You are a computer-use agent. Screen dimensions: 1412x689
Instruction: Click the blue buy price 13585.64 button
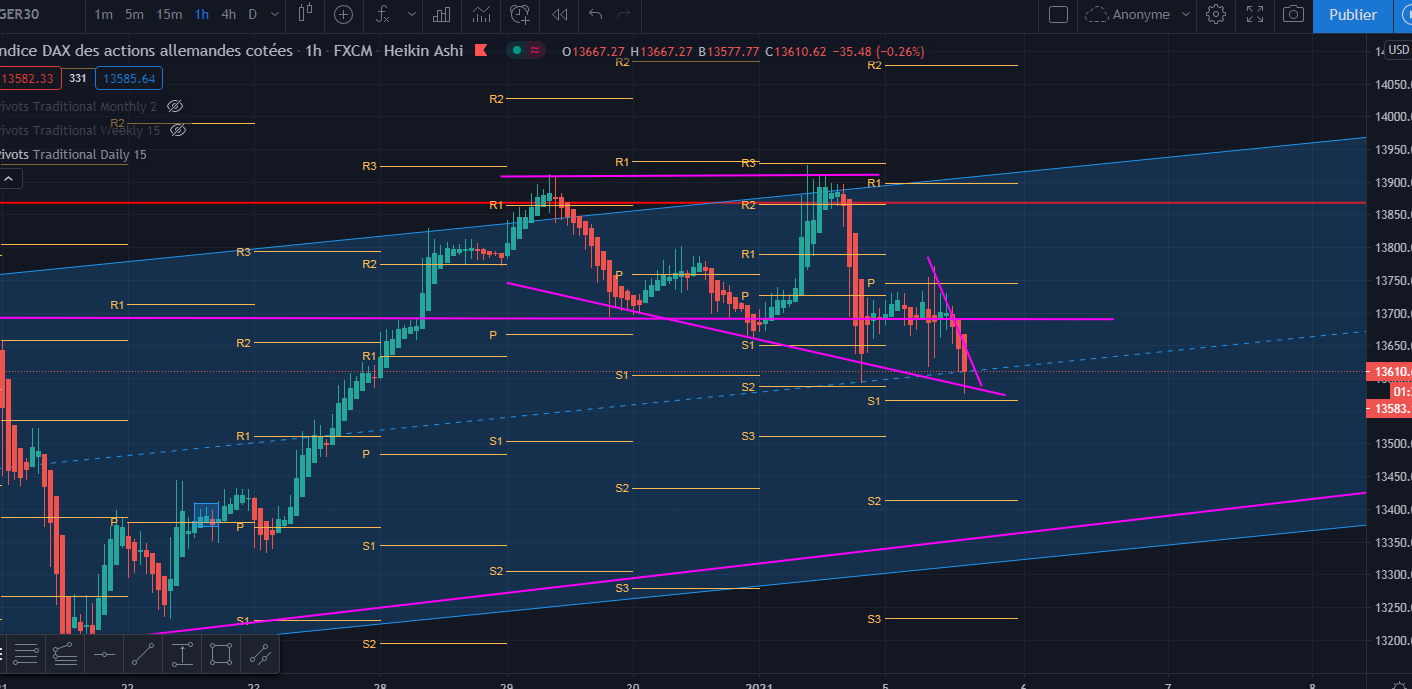(129, 78)
